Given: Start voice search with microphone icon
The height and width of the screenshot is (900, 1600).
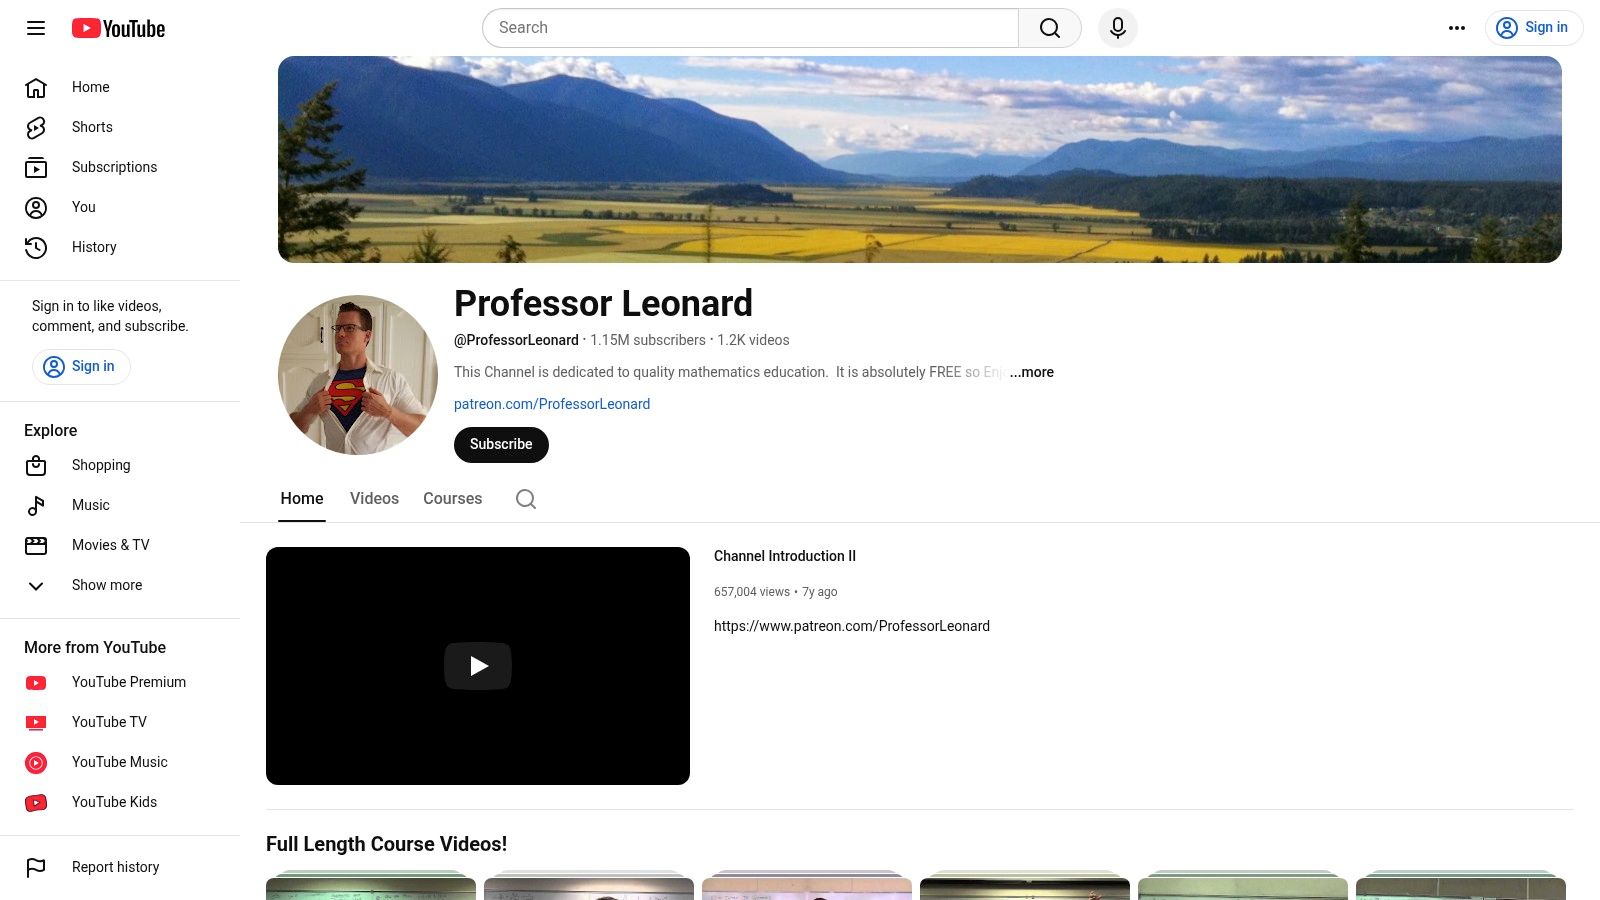Looking at the screenshot, I should coord(1118,28).
